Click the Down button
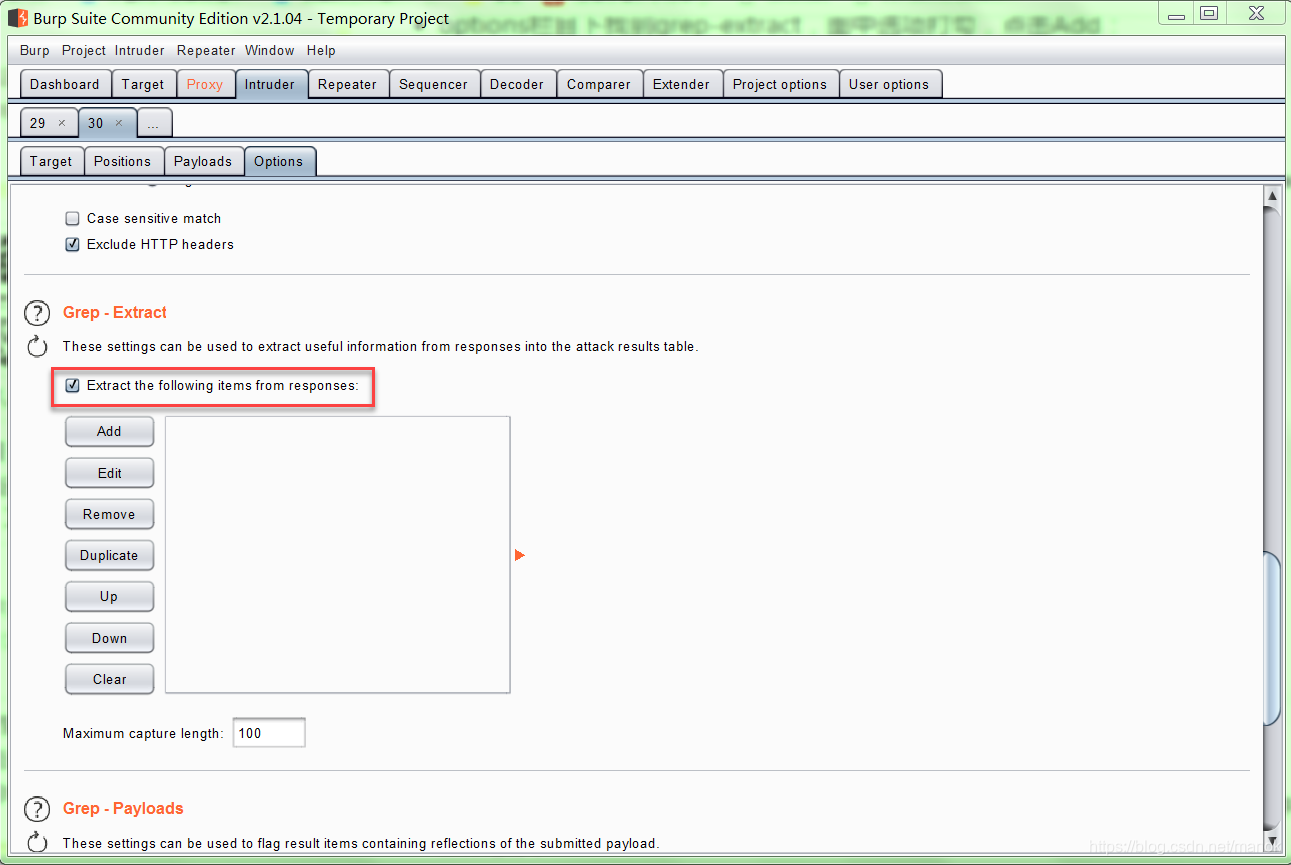The image size is (1291, 865). pyautogui.click(x=109, y=638)
